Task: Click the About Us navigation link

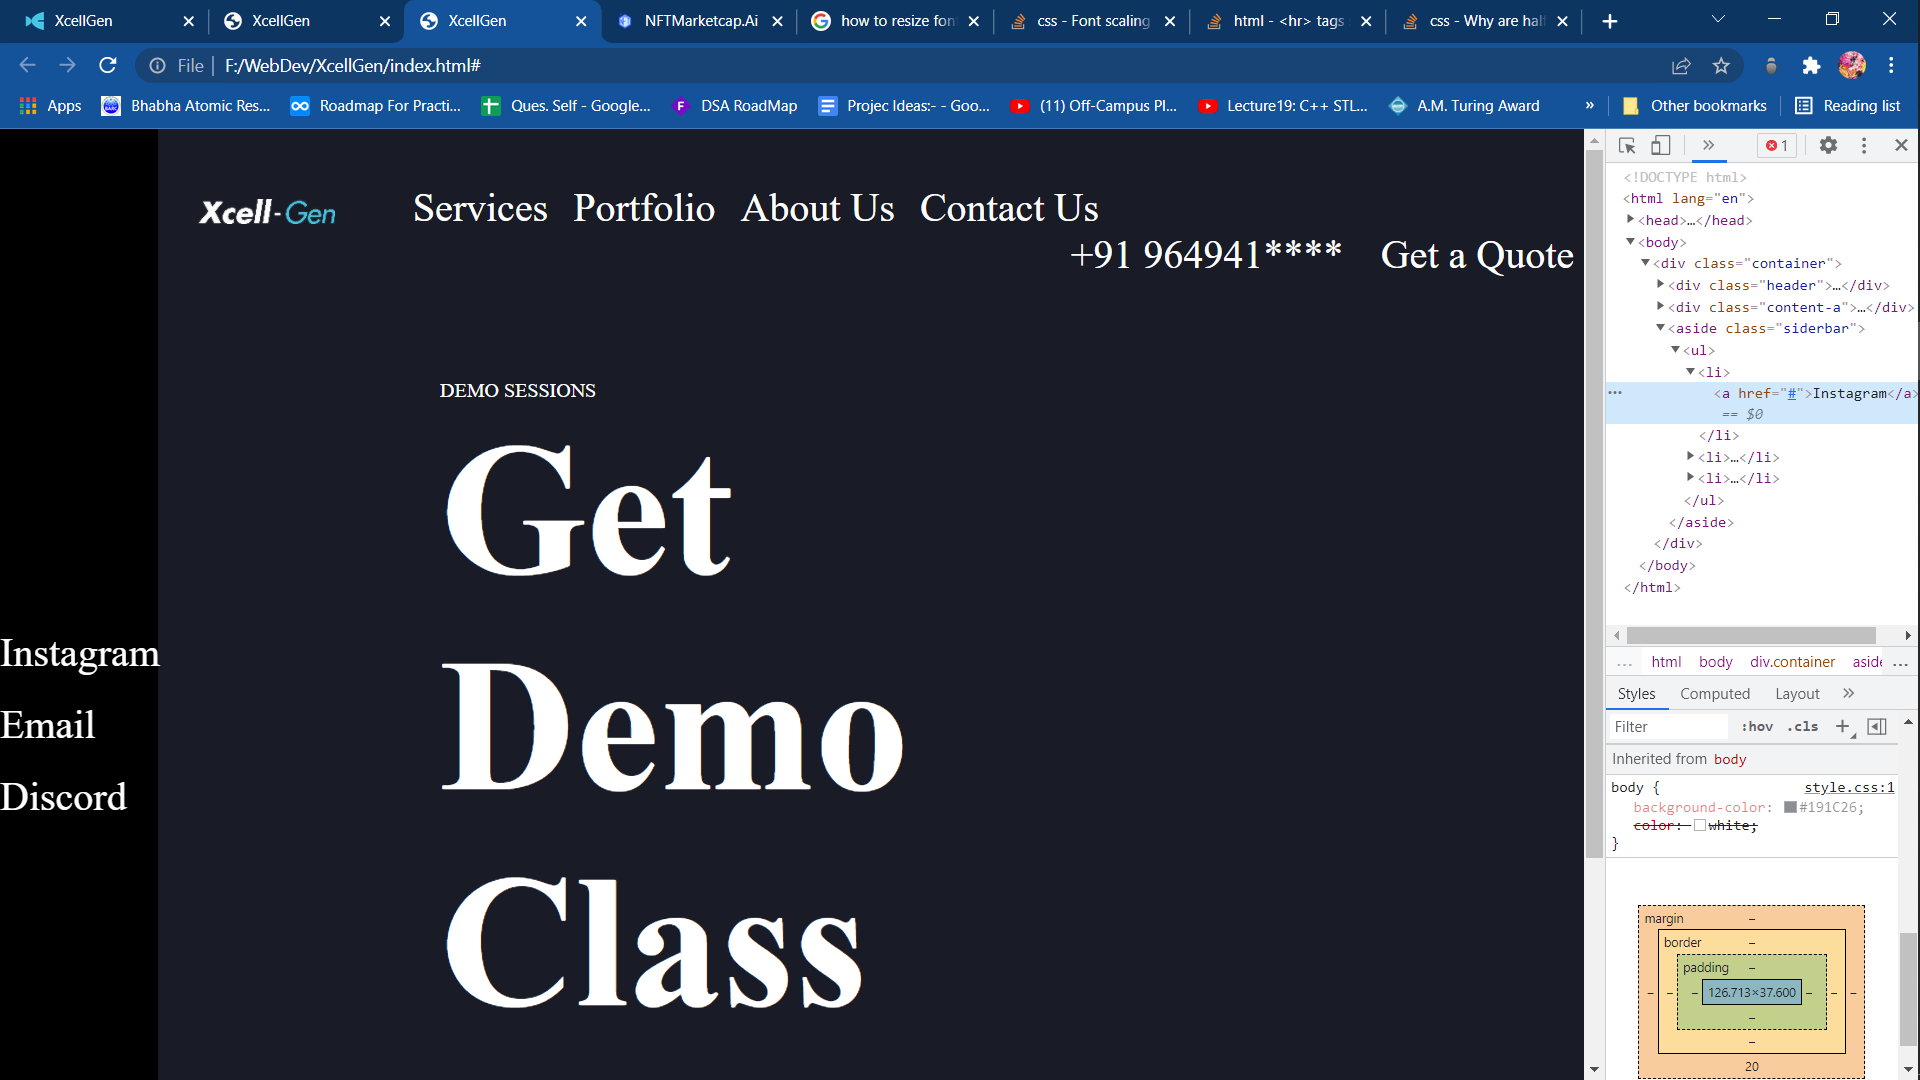Action: pos(818,208)
